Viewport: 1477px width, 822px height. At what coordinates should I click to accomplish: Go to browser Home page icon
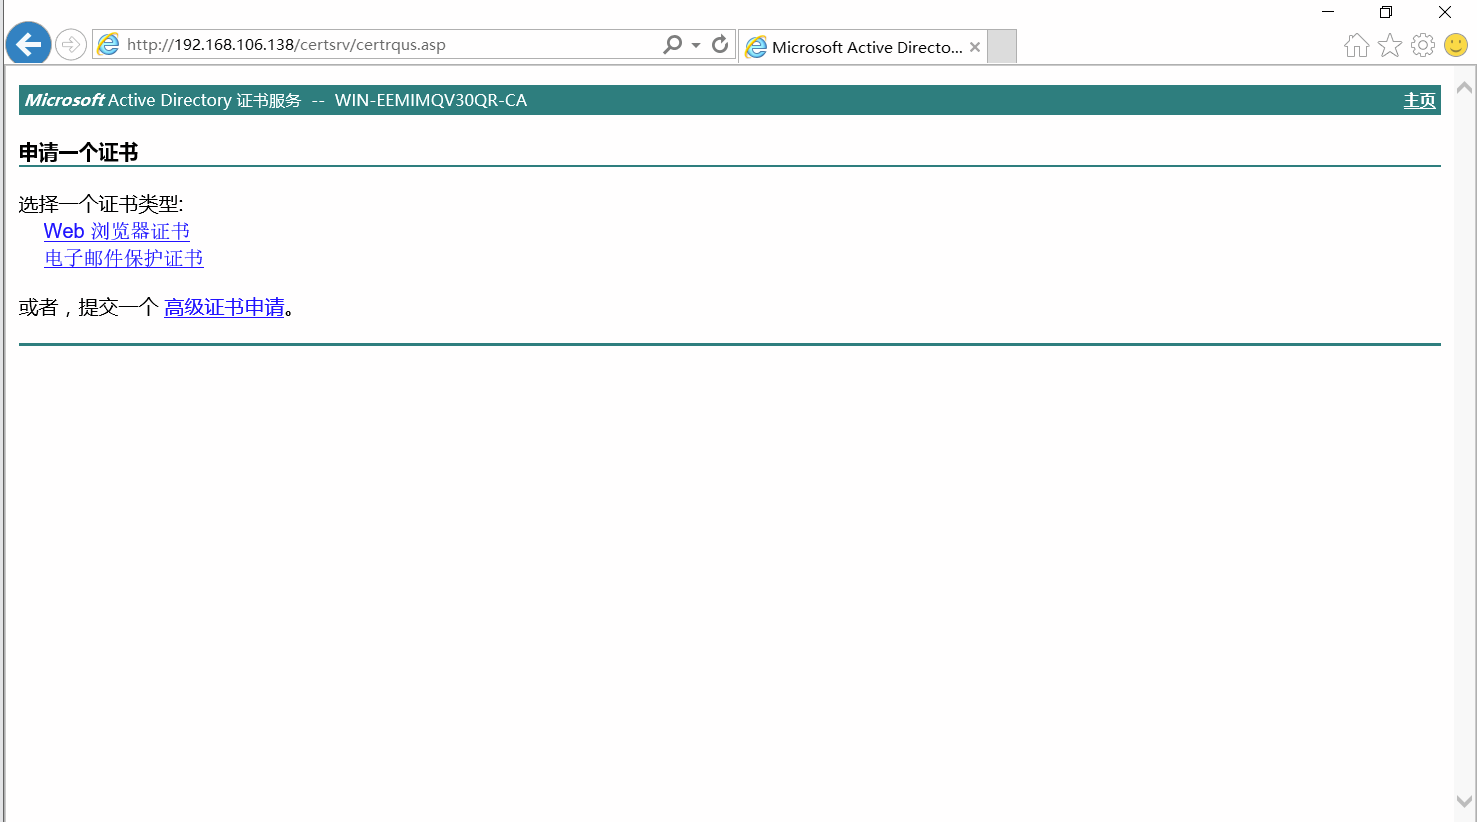point(1357,45)
